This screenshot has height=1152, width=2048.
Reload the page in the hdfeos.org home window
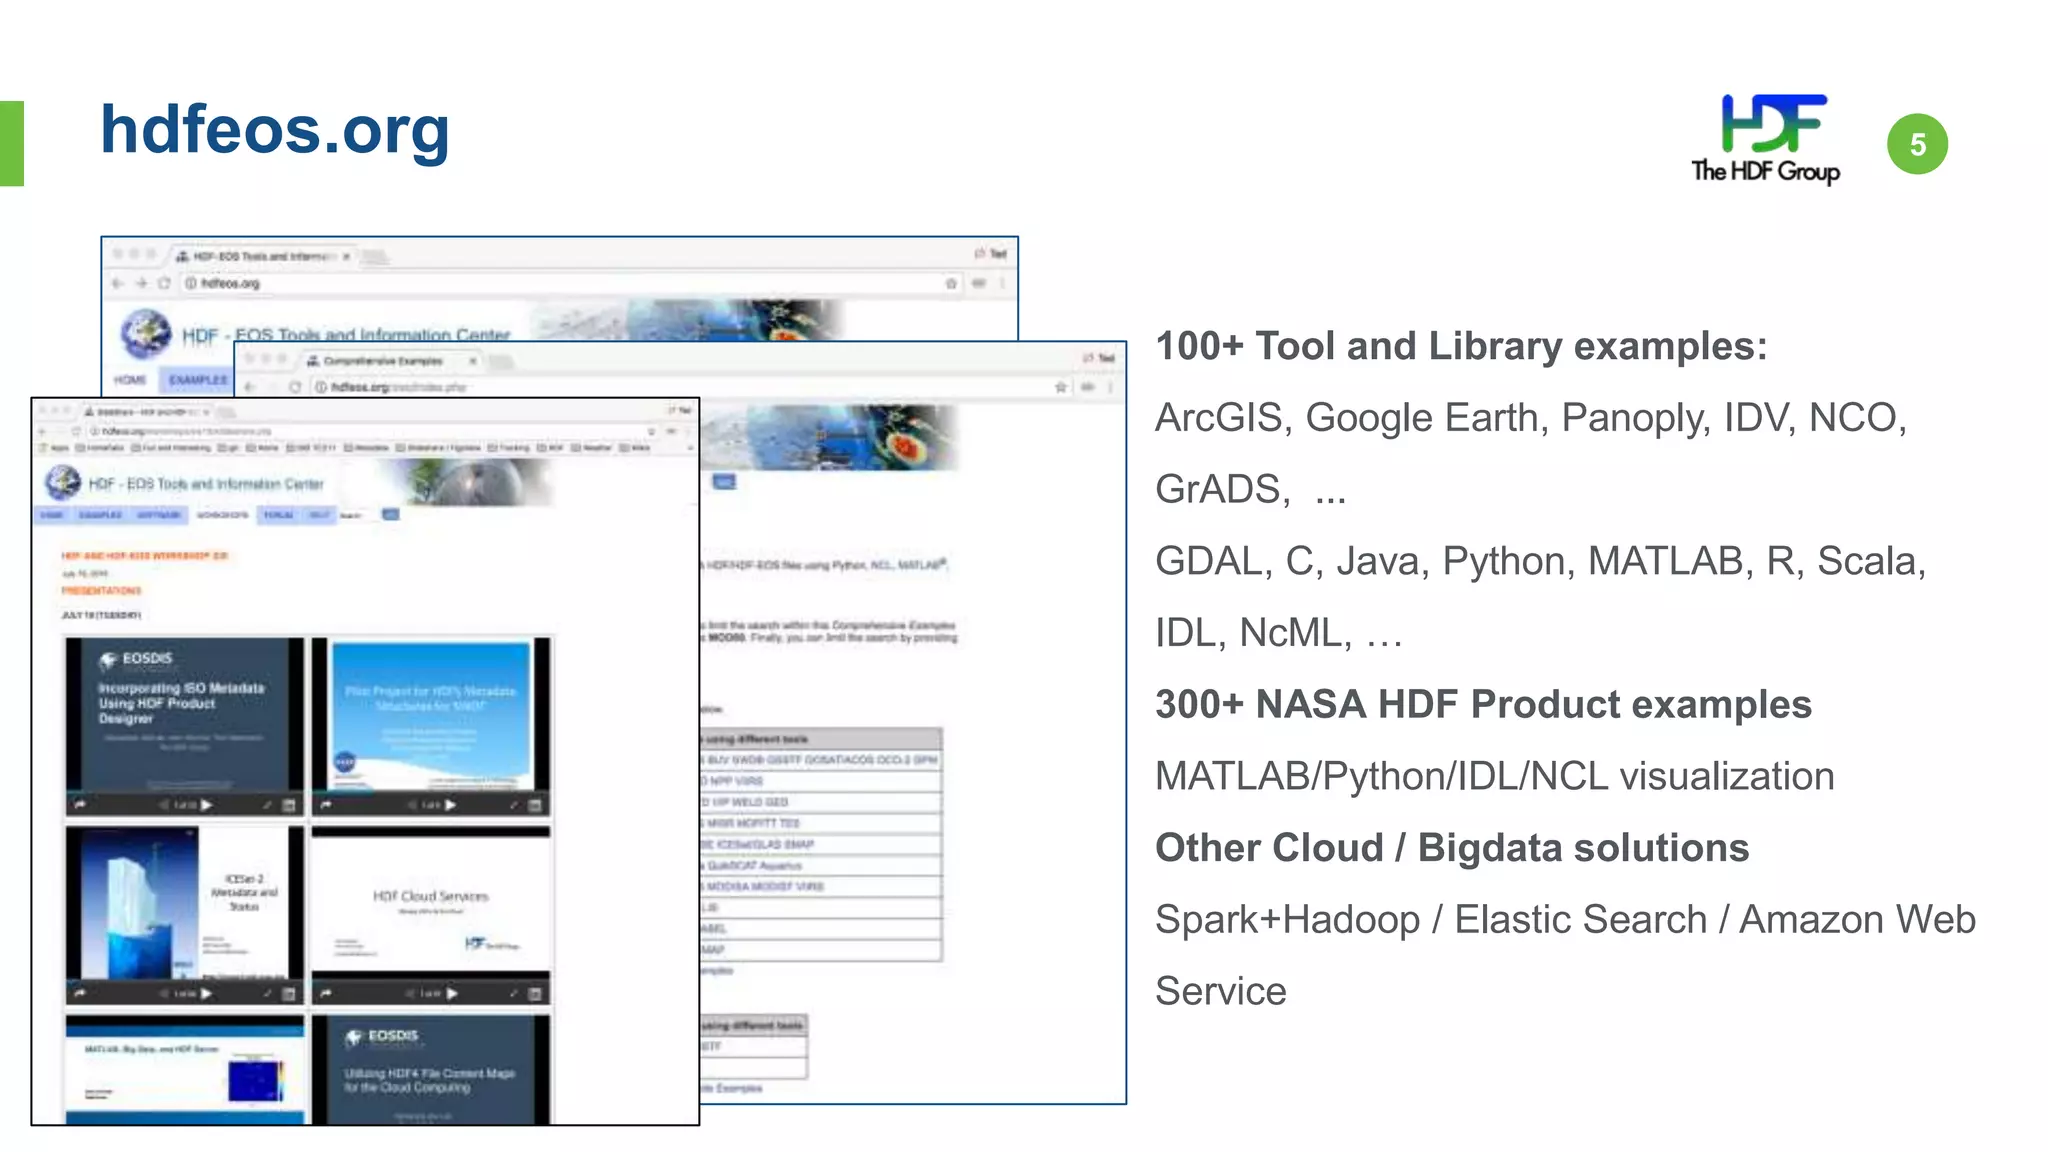click(164, 283)
